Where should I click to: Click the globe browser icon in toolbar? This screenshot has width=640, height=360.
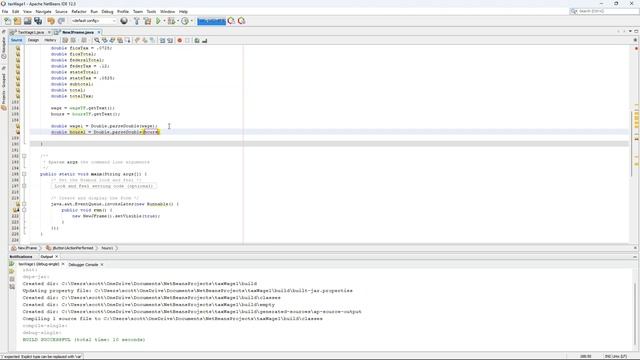[x=124, y=21]
